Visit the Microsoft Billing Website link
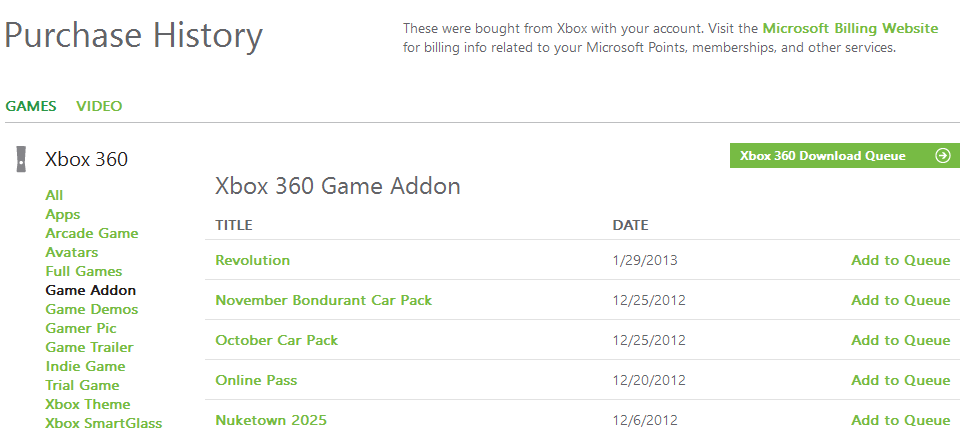The width and height of the screenshot is (966, 435). [x=850, y=29]
